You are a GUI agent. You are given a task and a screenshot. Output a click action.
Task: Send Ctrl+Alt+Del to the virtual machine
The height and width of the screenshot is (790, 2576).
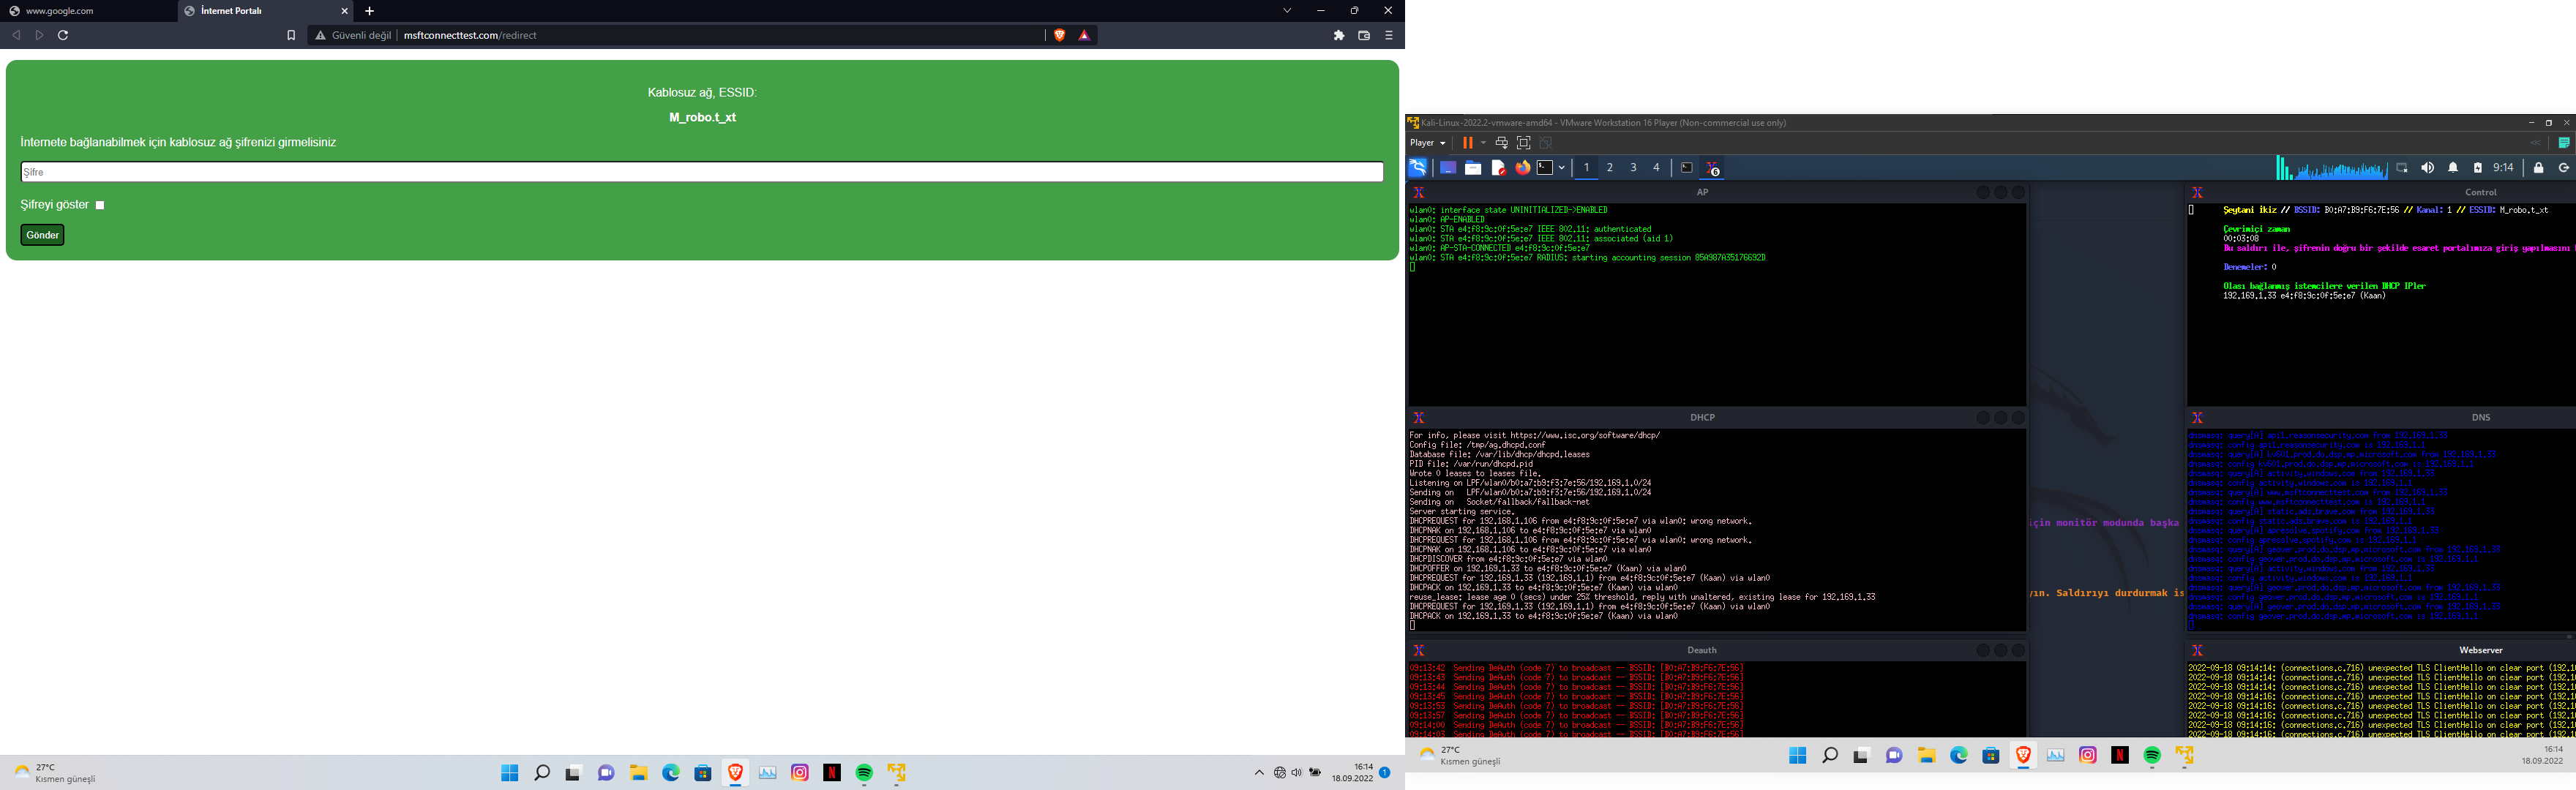[x=1501, y=143]
